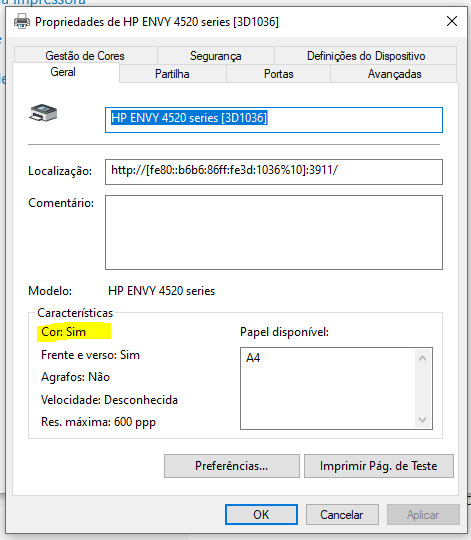Confirm with the OK button

261,515
